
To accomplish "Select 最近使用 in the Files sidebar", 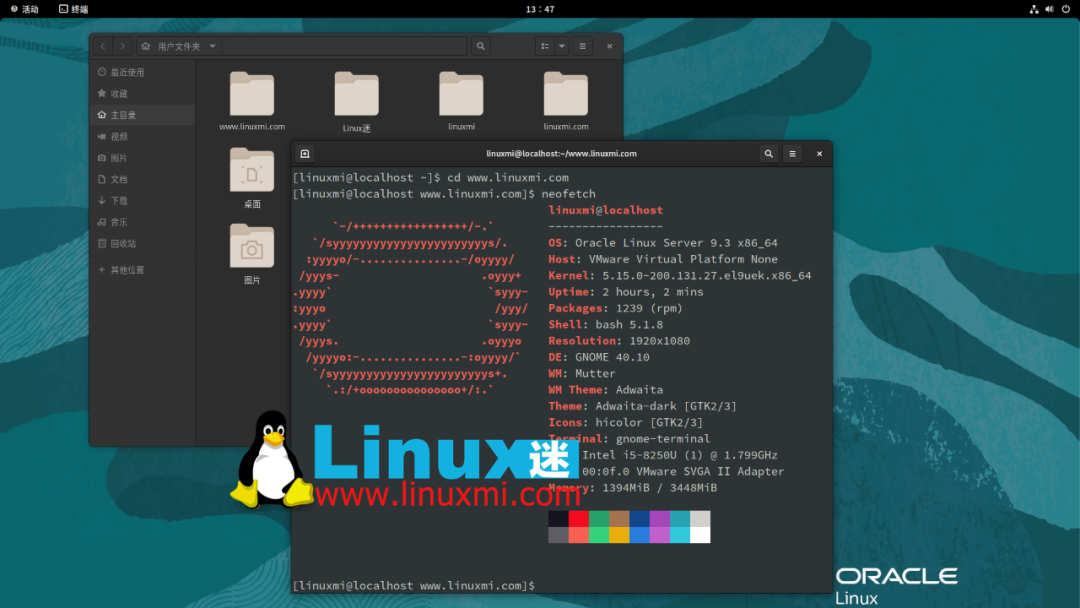I will coord(143,72).
